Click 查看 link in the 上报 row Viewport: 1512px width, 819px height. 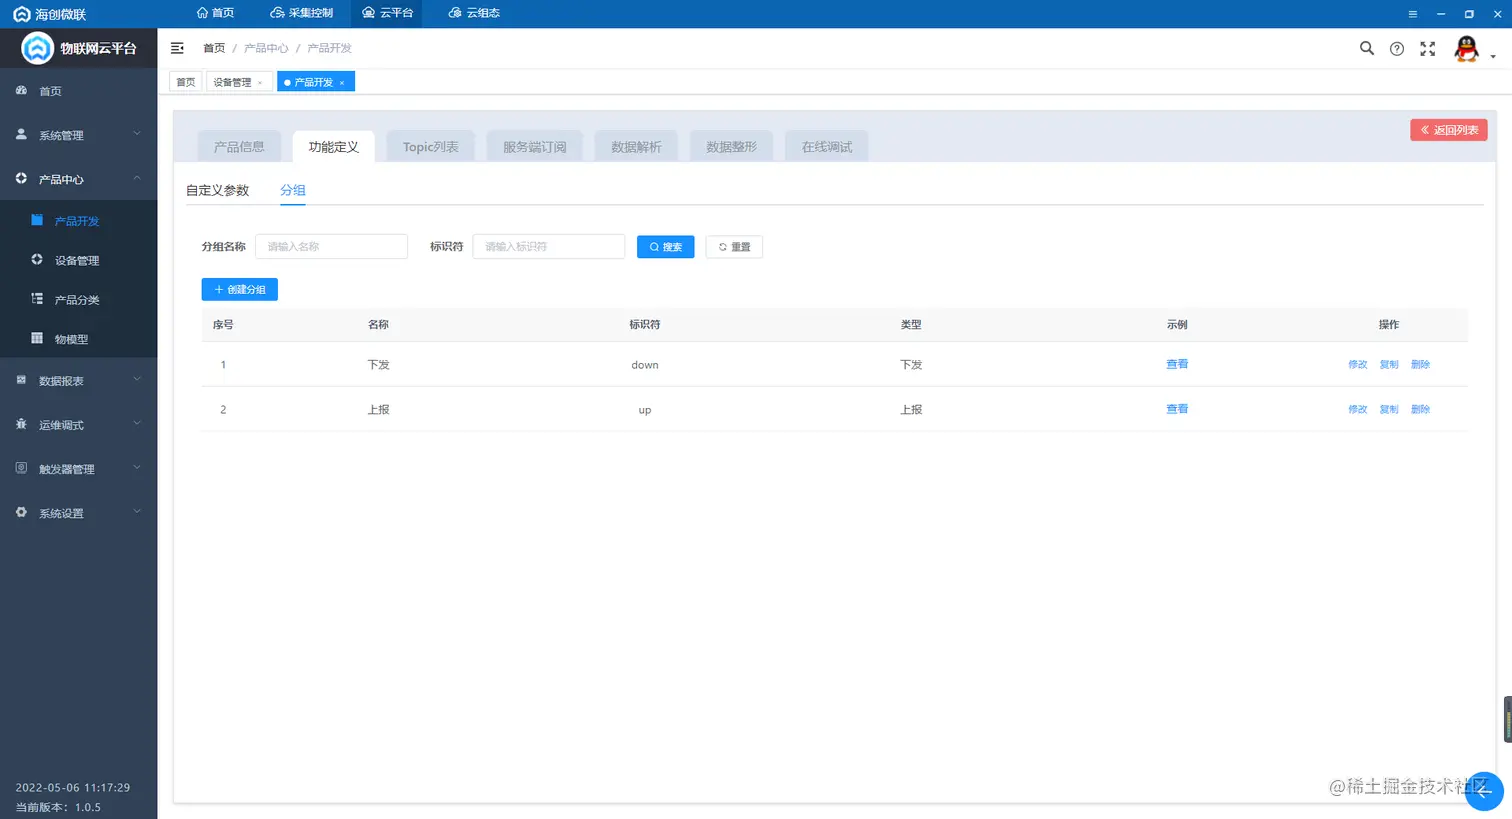pos(1177,409)
